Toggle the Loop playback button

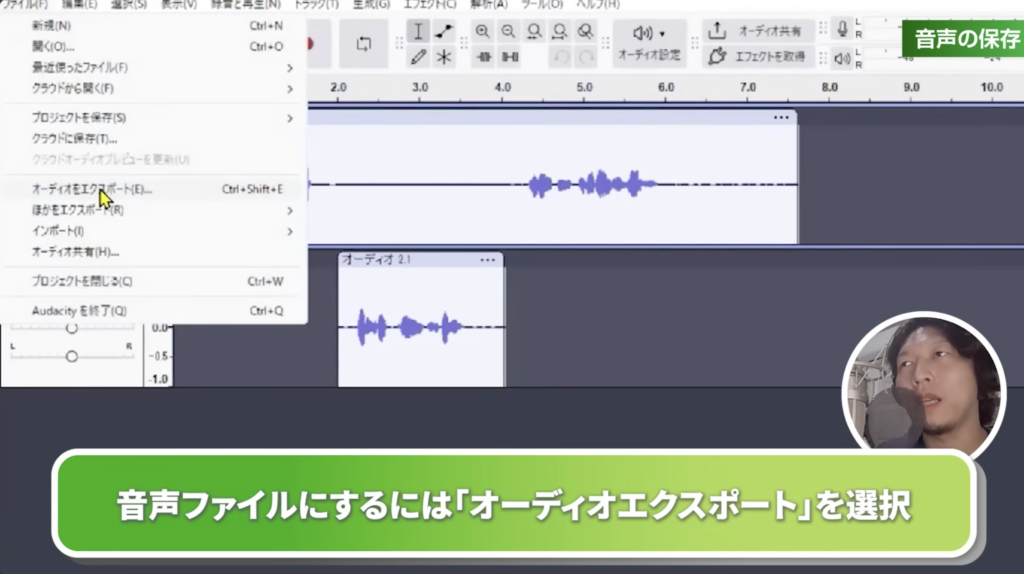(363, 44)
